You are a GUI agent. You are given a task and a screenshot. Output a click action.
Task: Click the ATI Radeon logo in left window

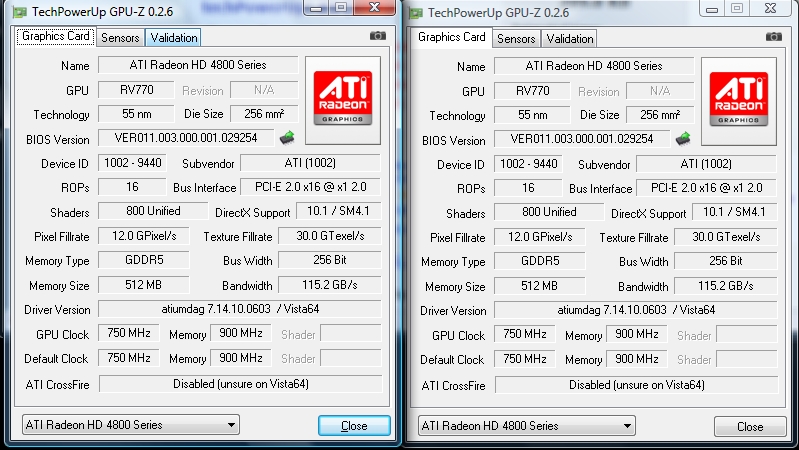[342, 100]
